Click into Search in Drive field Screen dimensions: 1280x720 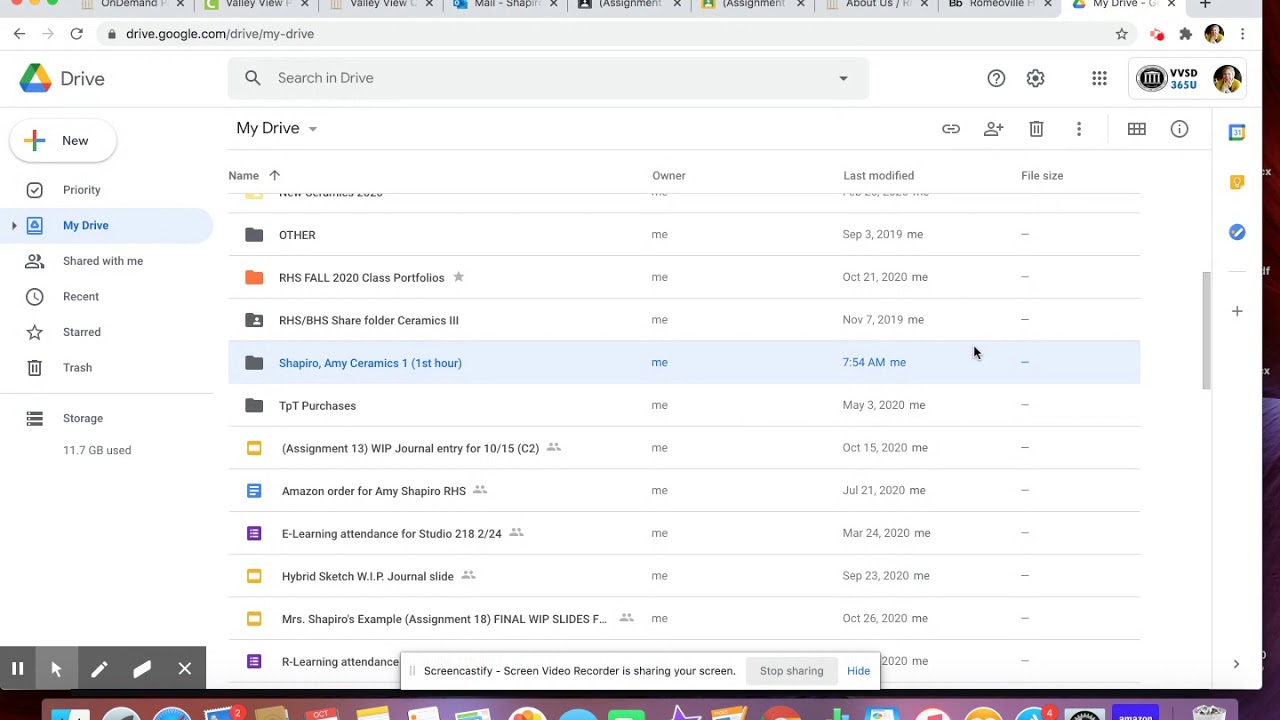tap(548, 78)
